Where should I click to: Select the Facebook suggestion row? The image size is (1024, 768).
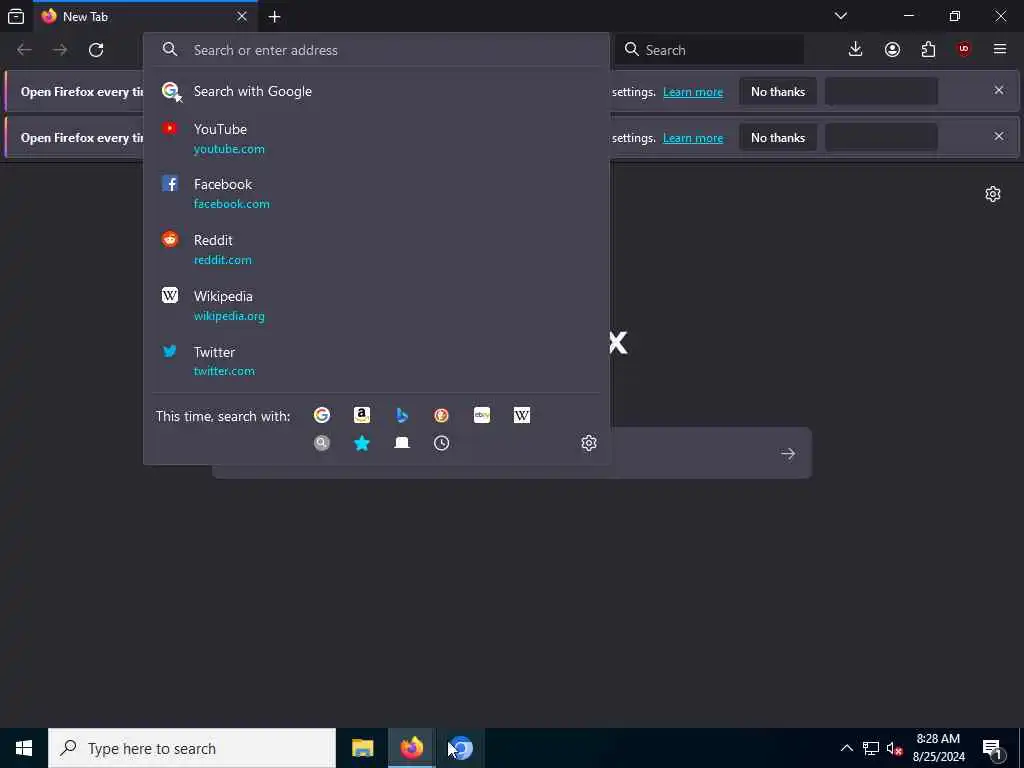click(376, 194)
